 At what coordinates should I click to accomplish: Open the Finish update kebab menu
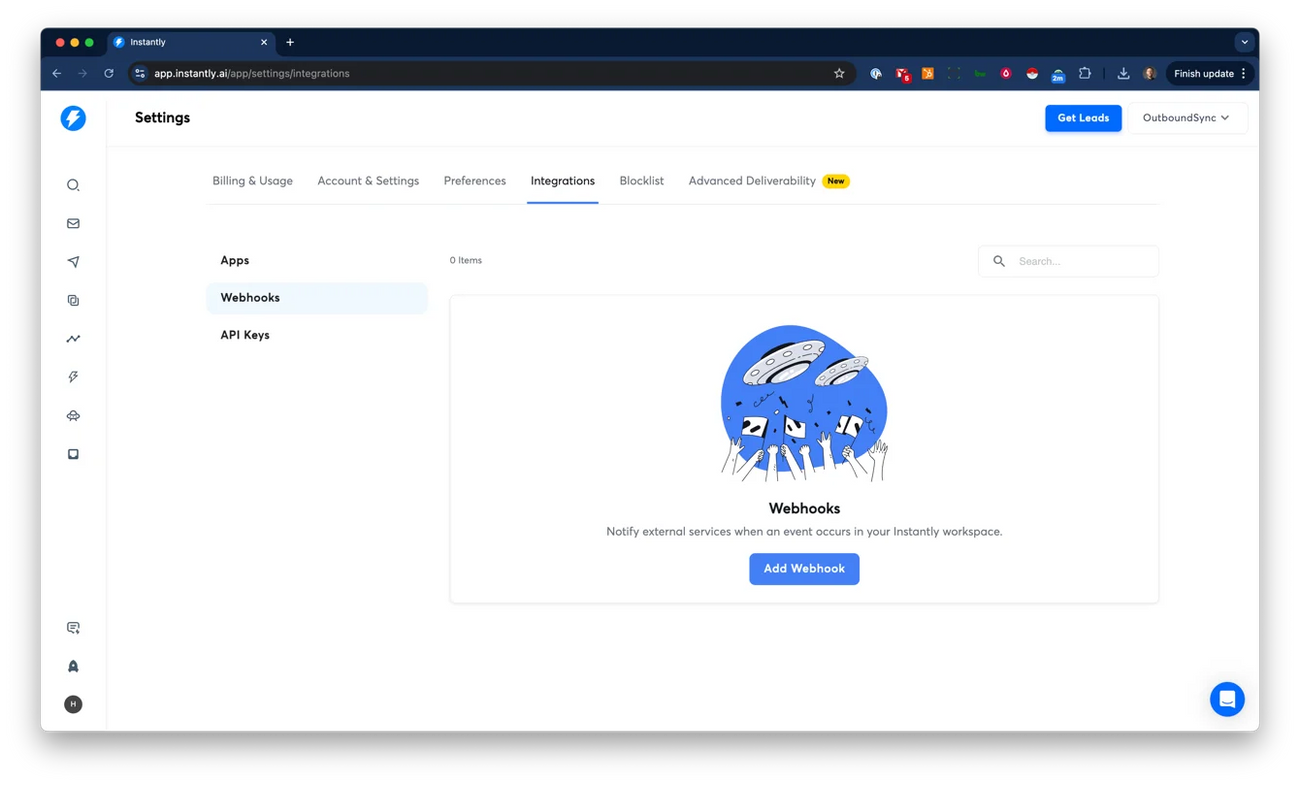1241,73
